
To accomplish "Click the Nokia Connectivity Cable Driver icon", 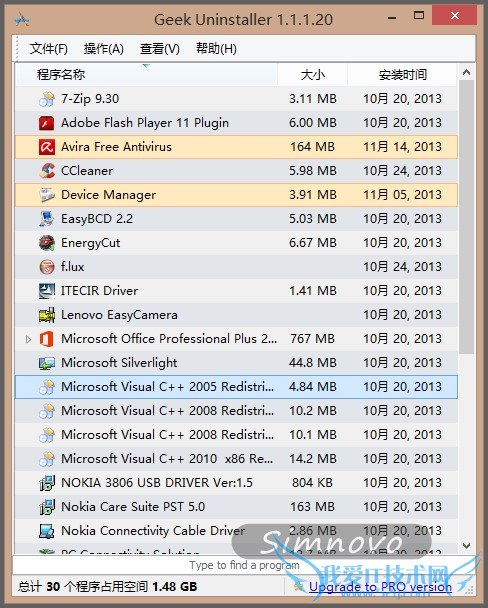I will coord(47,532).
